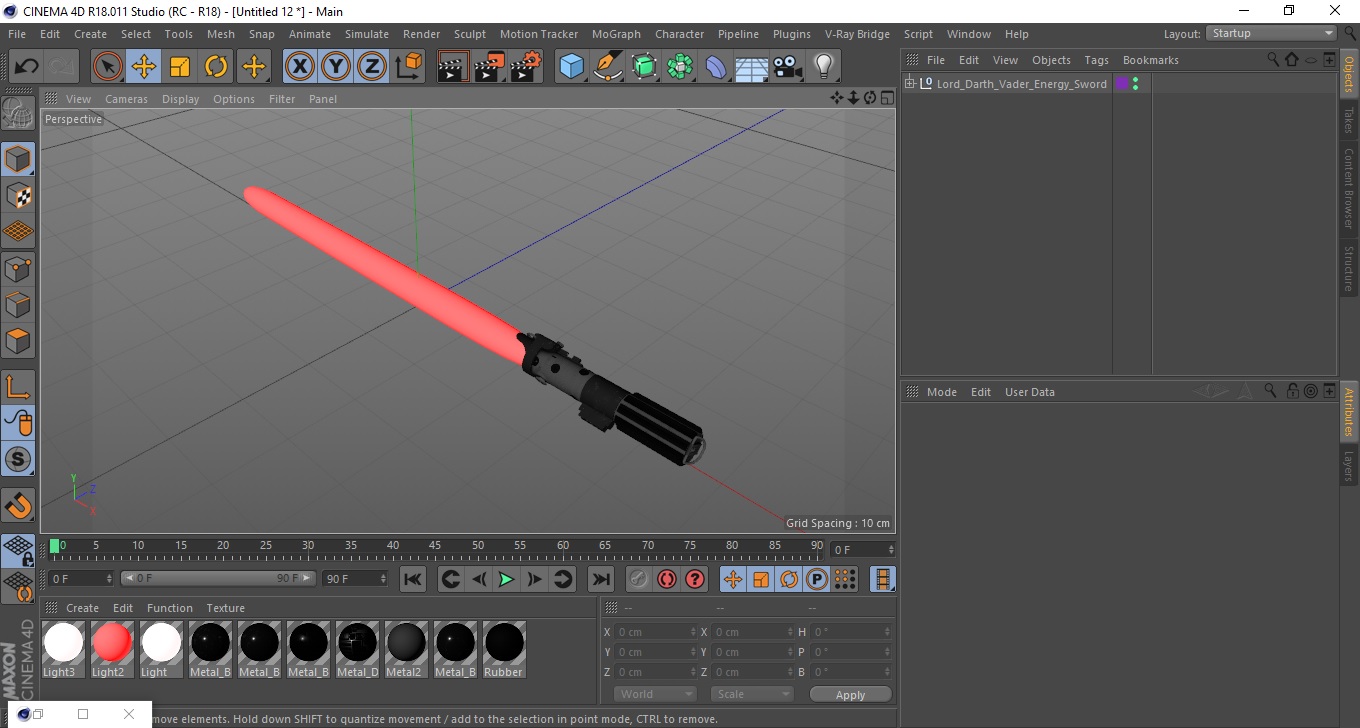
Task: Activate the Move tool
Action: point(144,67)
